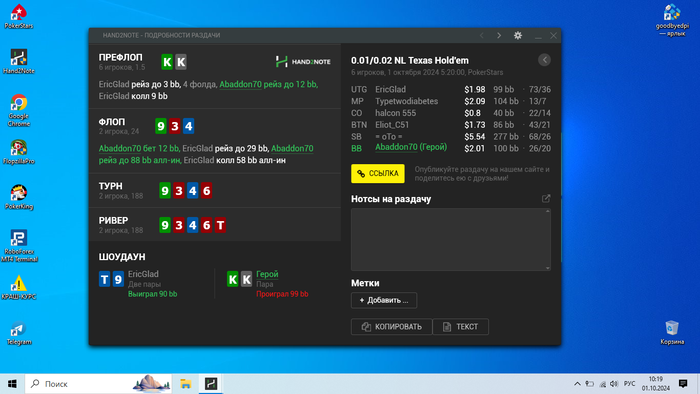Open goodbyedpi desktop shortcut
Viewport: 700px width, 394px height.
672,20
